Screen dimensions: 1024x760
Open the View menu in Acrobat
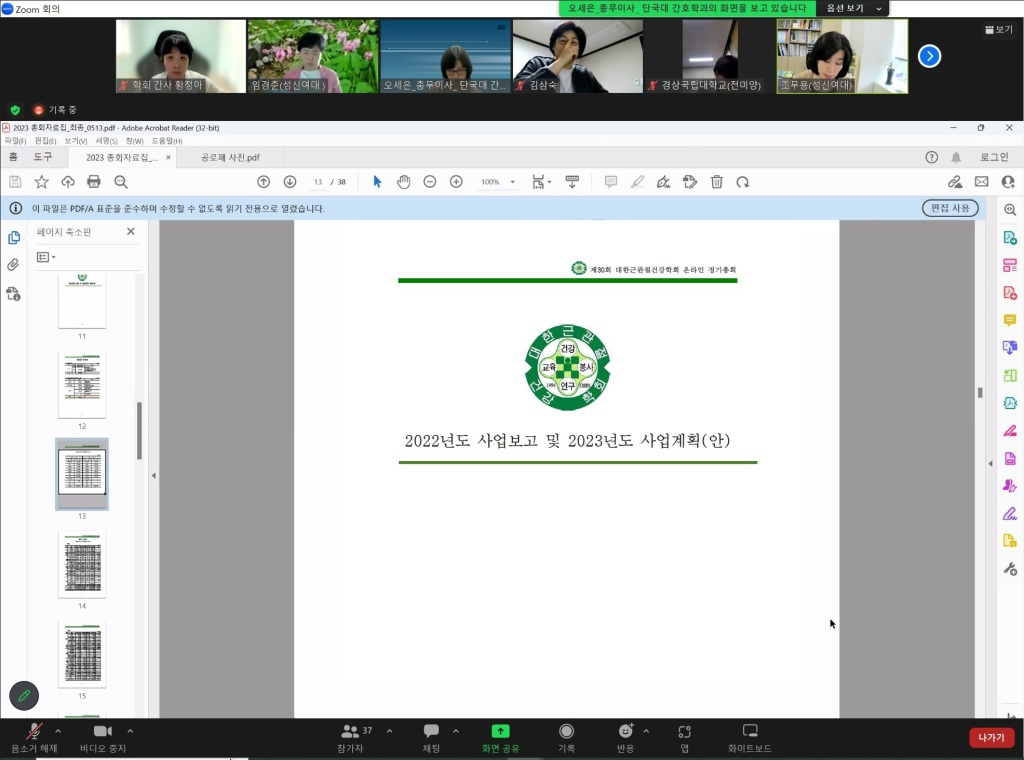pos(75,141)
